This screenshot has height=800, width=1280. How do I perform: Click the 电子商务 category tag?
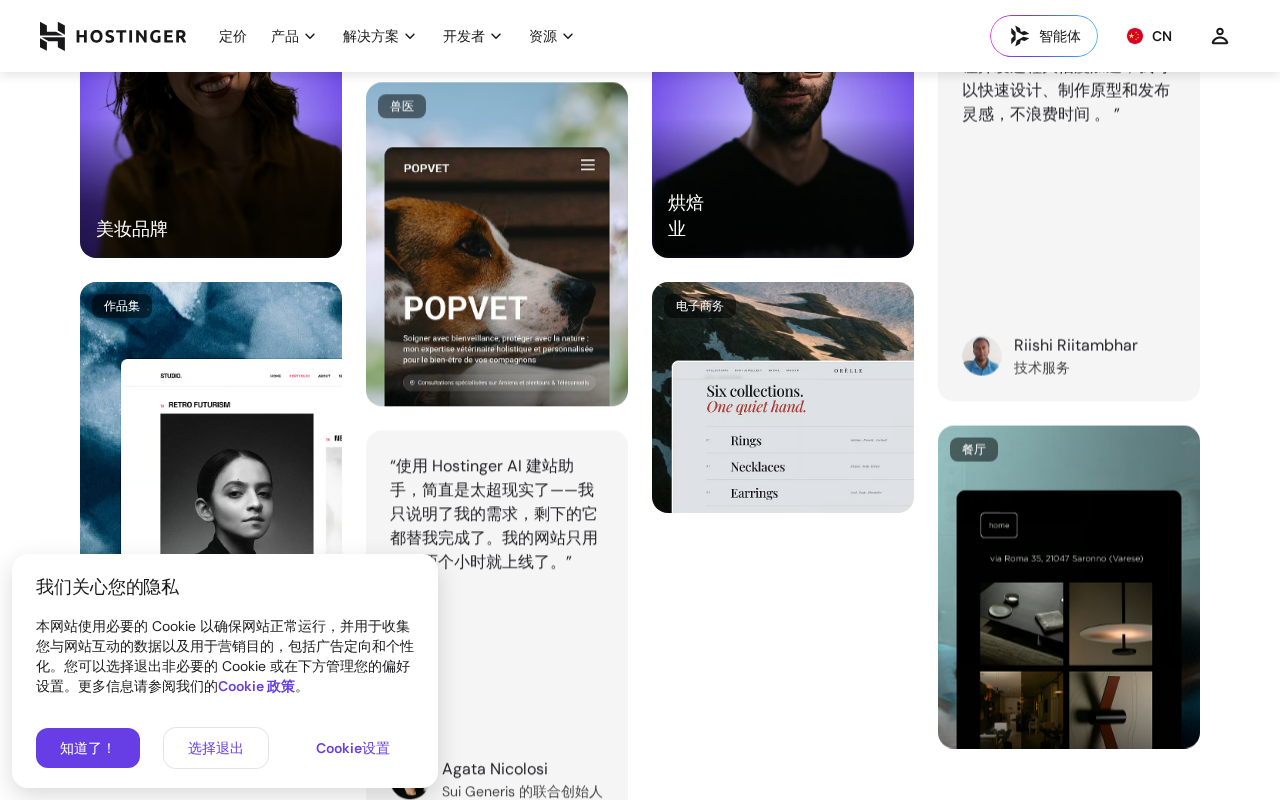pyautogui.click(x=699, y=306)
